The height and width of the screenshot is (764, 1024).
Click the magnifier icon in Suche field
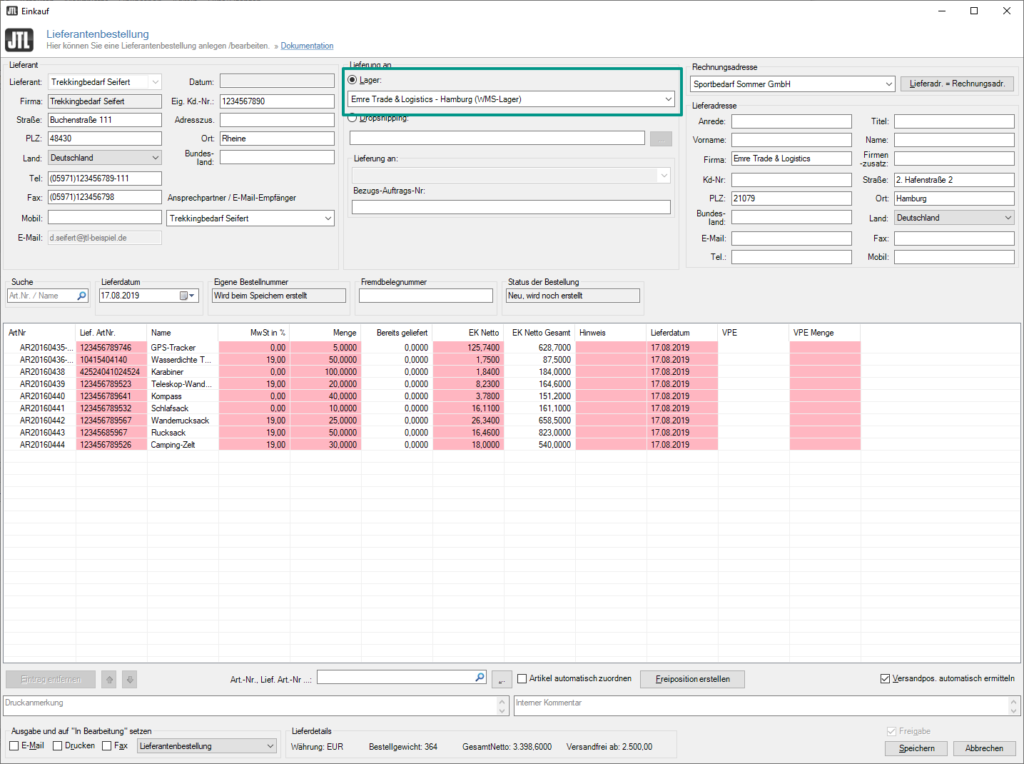pyautogui.click(x=81, y=296)
